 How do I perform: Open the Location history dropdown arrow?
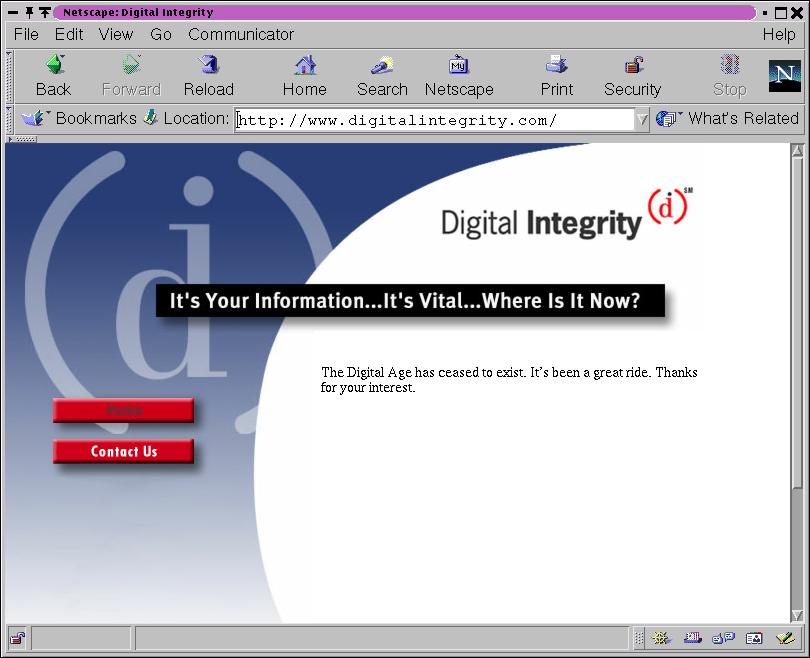click(642, 119)
